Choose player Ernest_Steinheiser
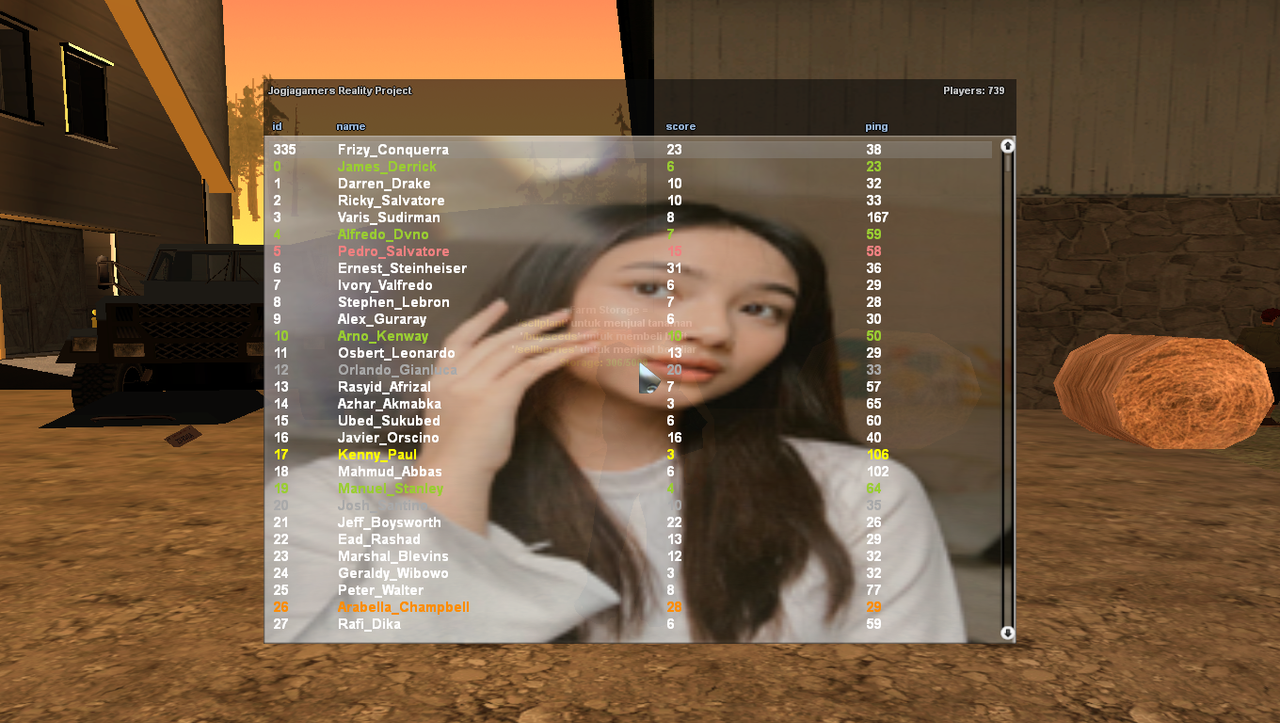This screenshot has width=1280, height=723. tap(402, 269)
